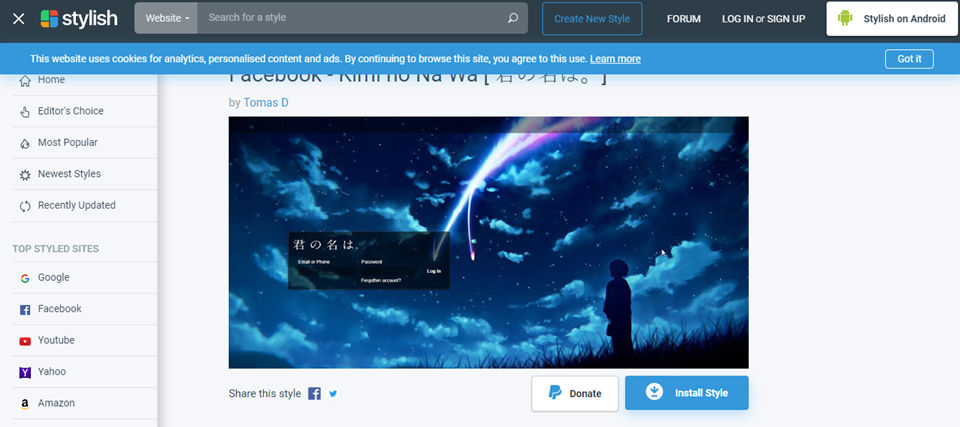Select the Youtube play icon
Image resolution: width=960 pixels, height=427 pixels.
[x=25, y=341]
